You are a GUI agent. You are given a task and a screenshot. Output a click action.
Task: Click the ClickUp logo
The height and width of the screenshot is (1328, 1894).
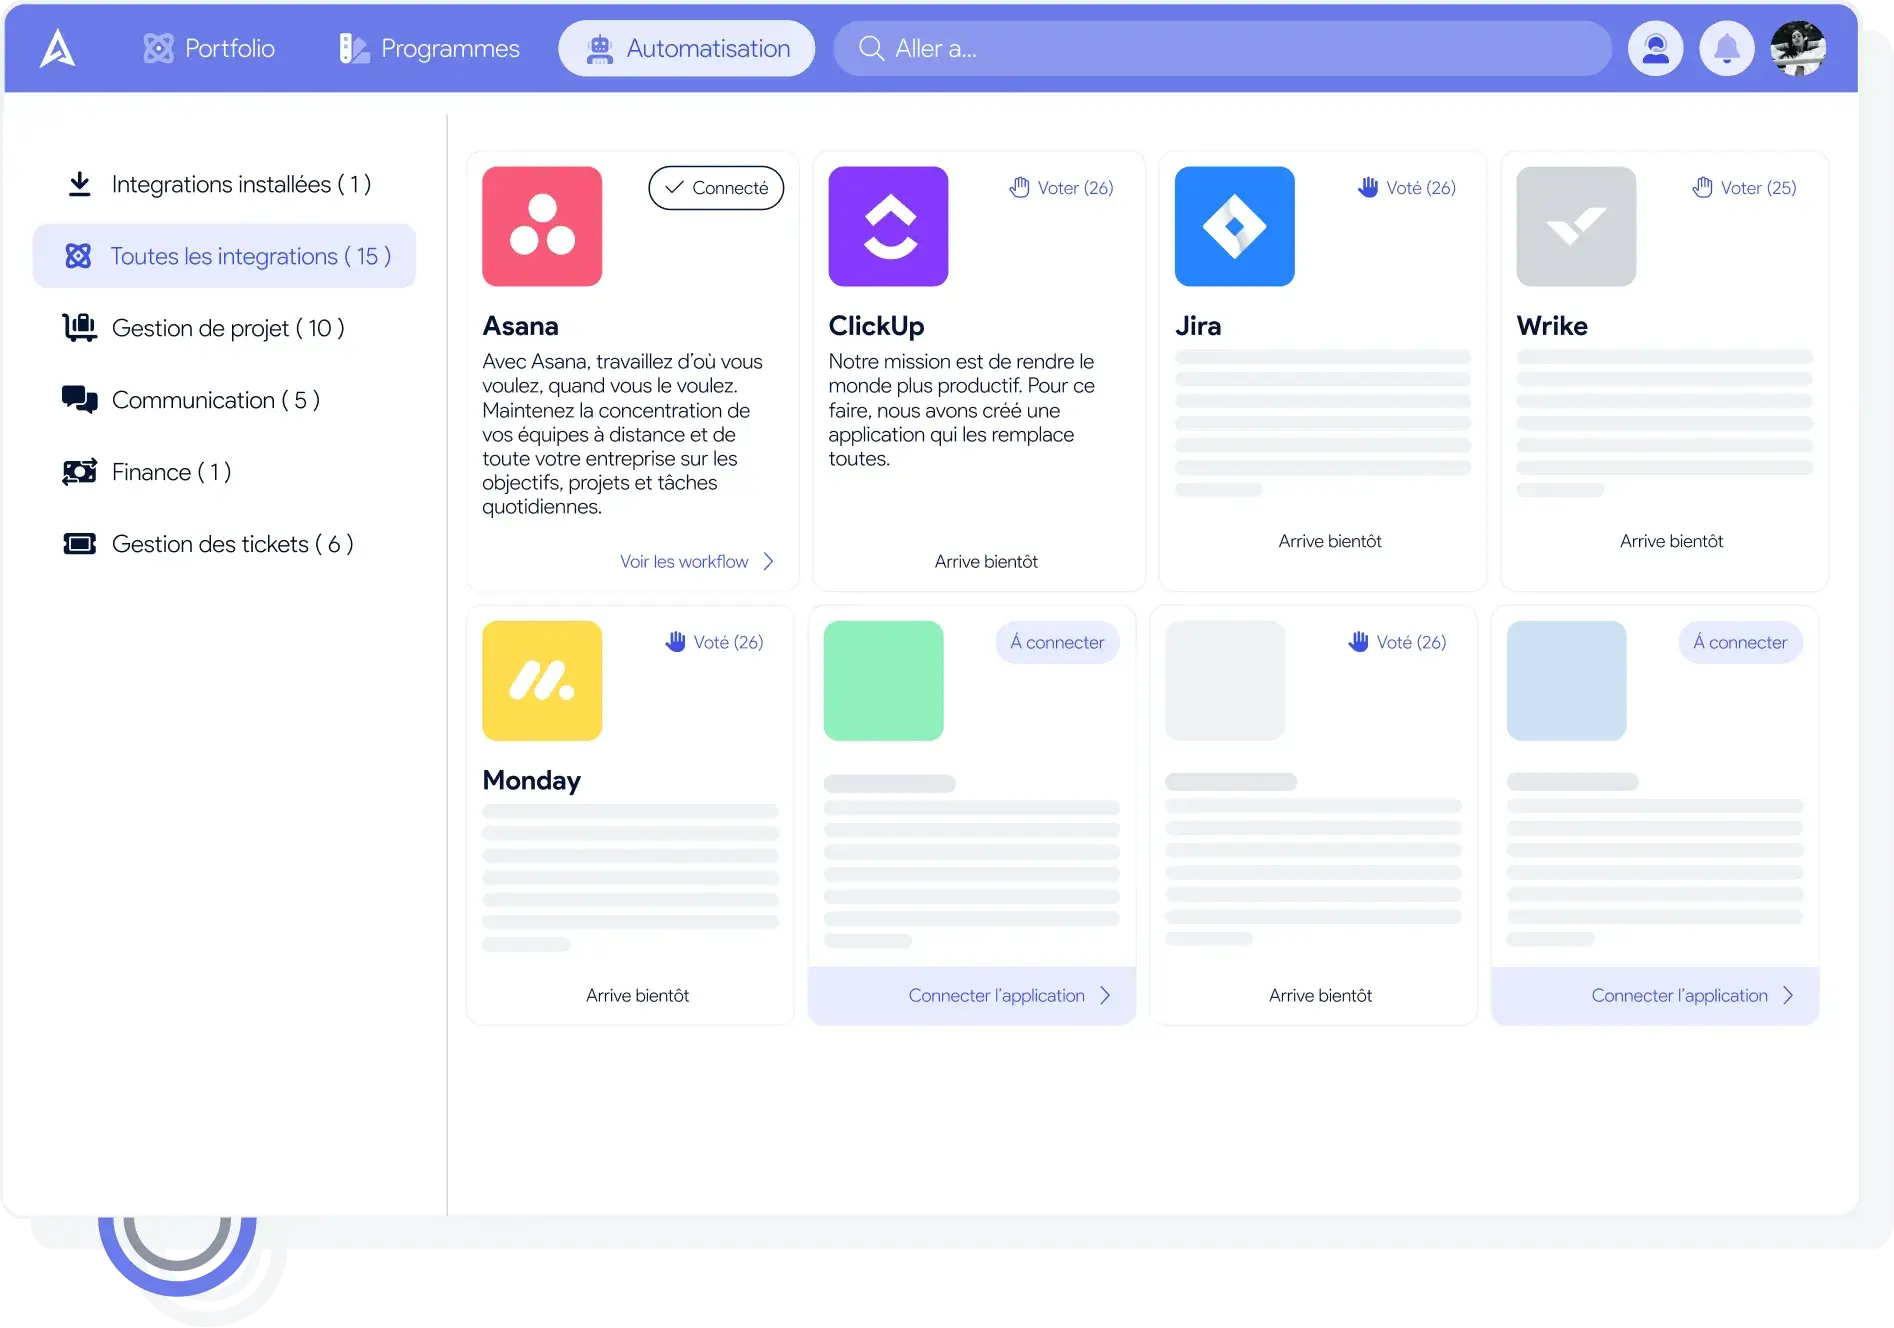[888, 226]
